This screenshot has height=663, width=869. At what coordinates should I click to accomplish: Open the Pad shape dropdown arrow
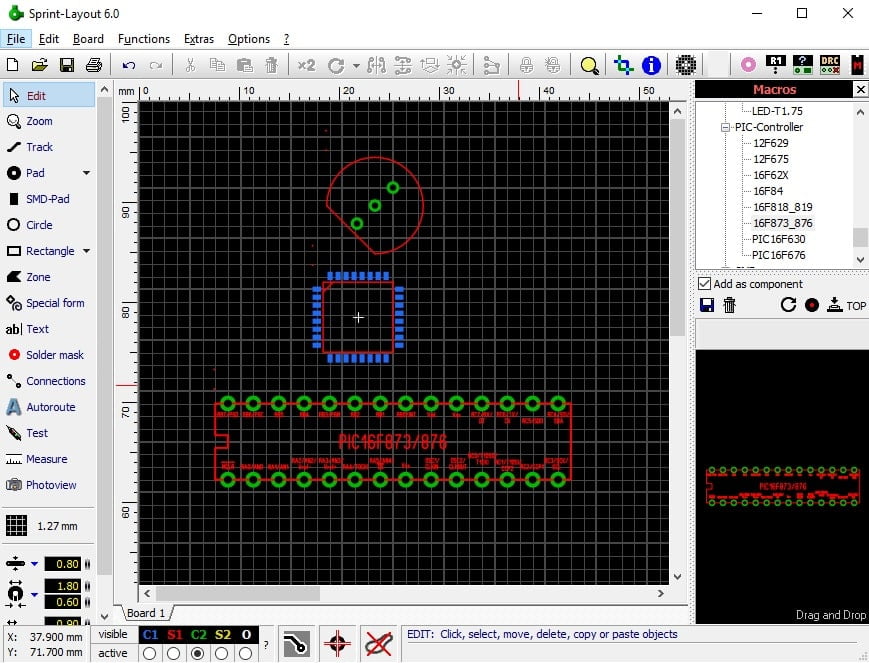pyautogui.click(x=86, y=173)
